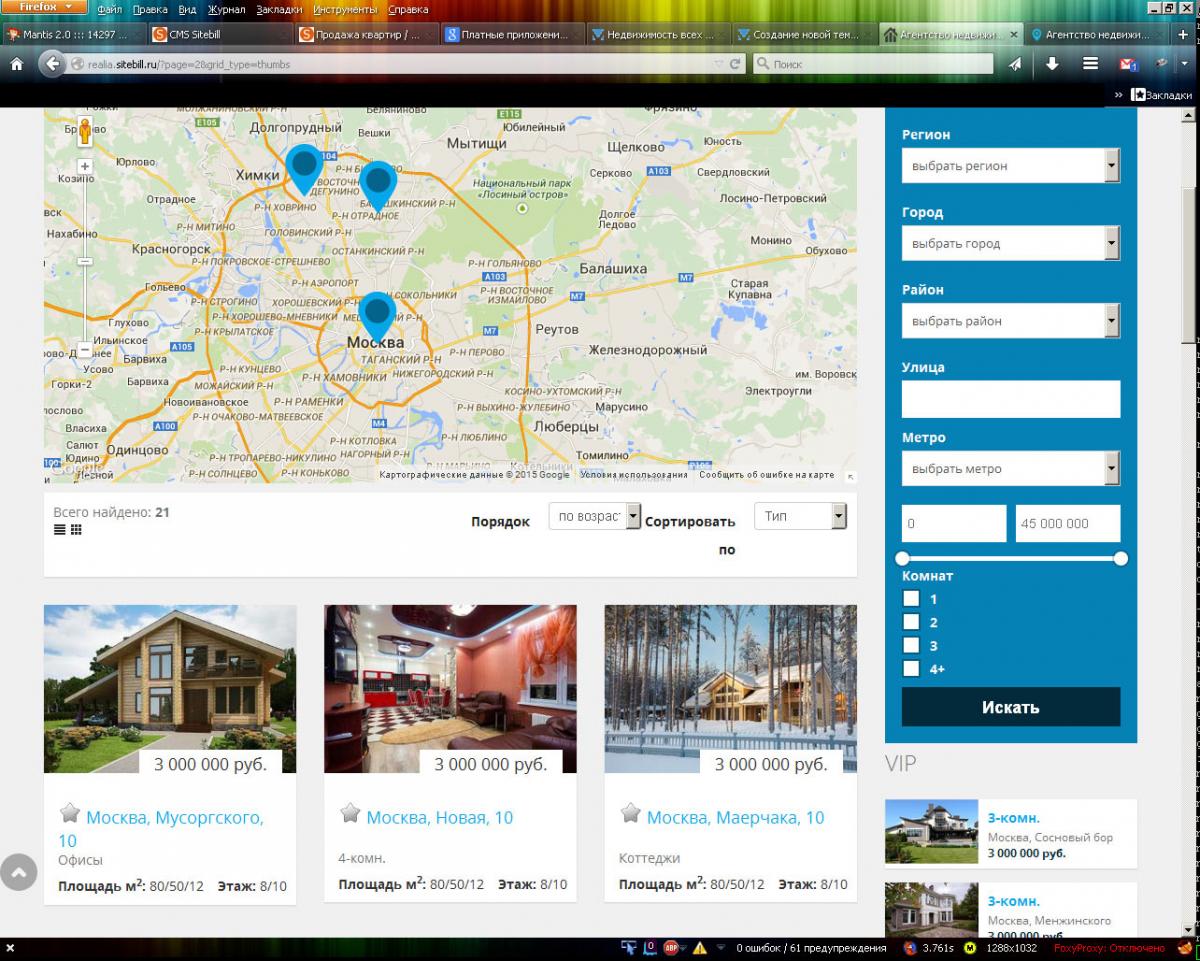The image size is (1200, 961).
Task: Open the Москва, Новая, 10 listing link
Action: [x=440, y=817]
